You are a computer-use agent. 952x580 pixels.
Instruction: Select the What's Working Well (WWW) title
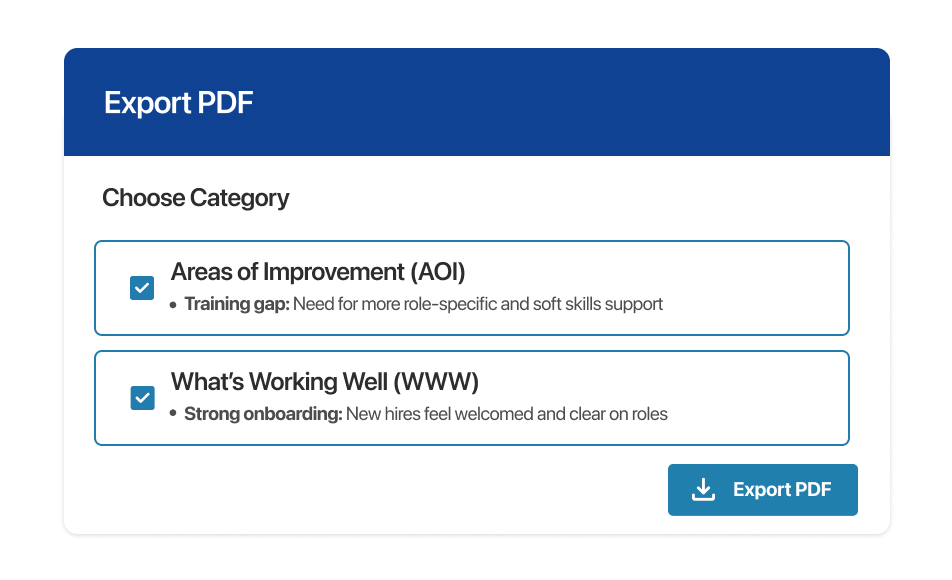pos(325,381)
